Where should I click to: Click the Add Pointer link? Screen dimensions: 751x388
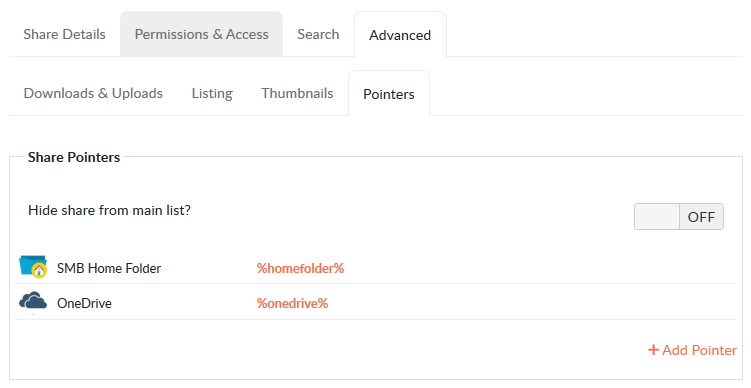pyautogui.click(x=692, y=350)
